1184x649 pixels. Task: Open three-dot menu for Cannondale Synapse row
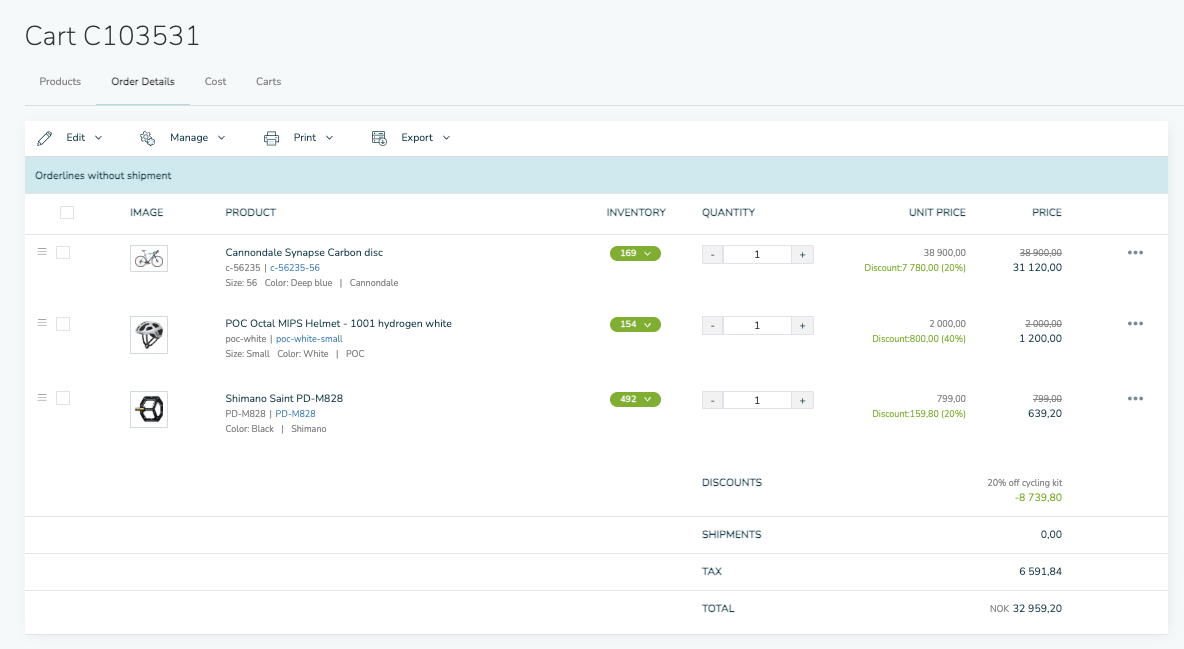tap(1135, 253)
